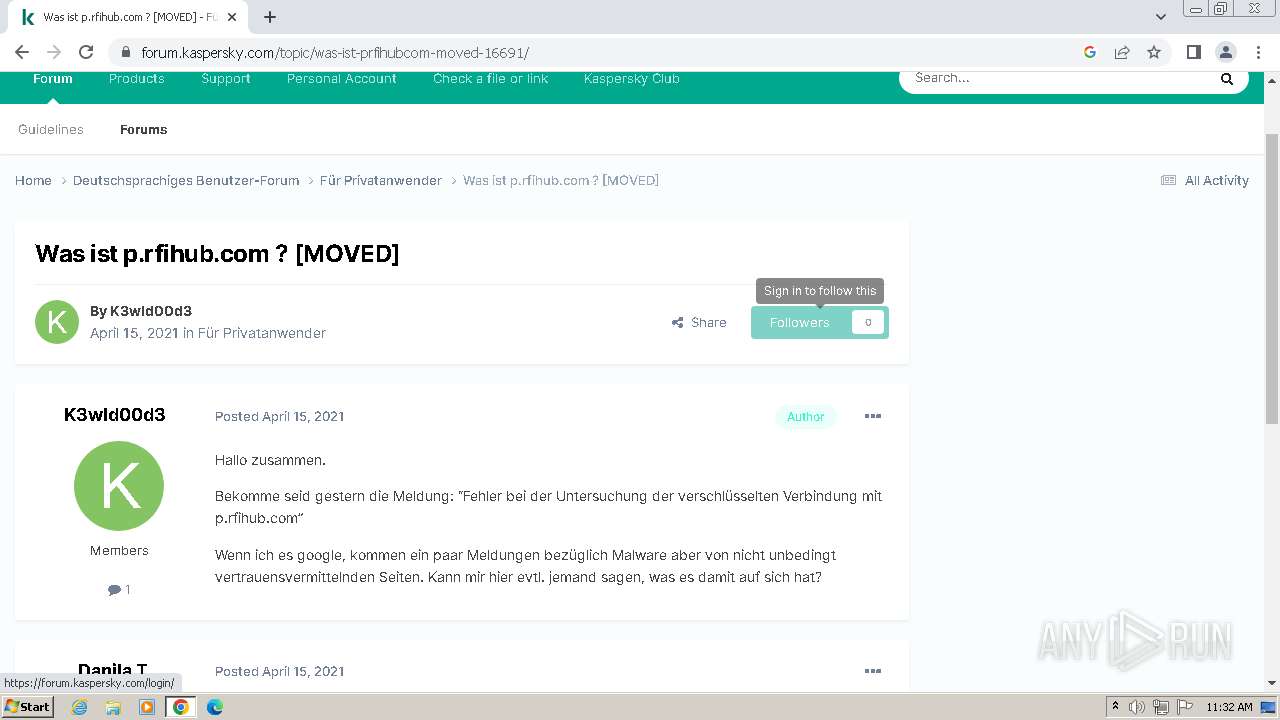Click K3wld00d3 username heading in post
Viewport: 1280px width, 720px height.
click(x=115, y=415)
